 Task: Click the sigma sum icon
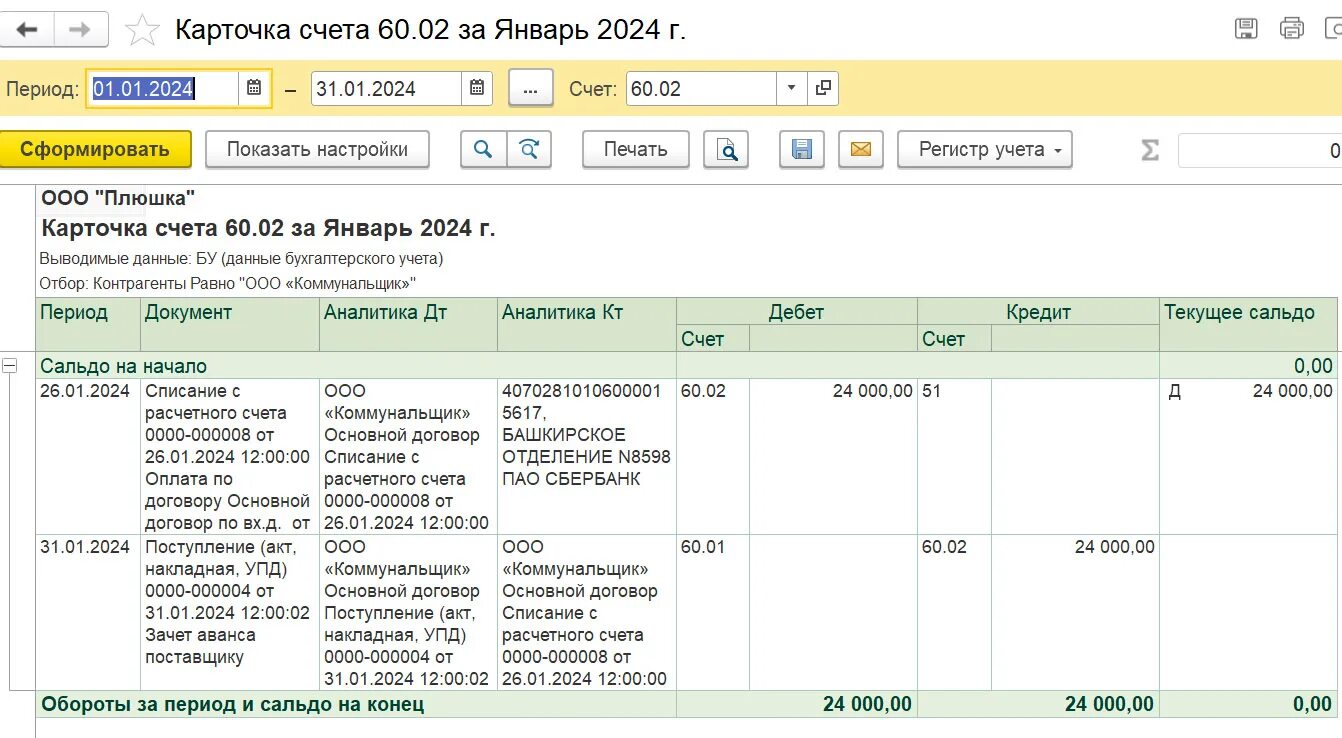pos(1150,150)
